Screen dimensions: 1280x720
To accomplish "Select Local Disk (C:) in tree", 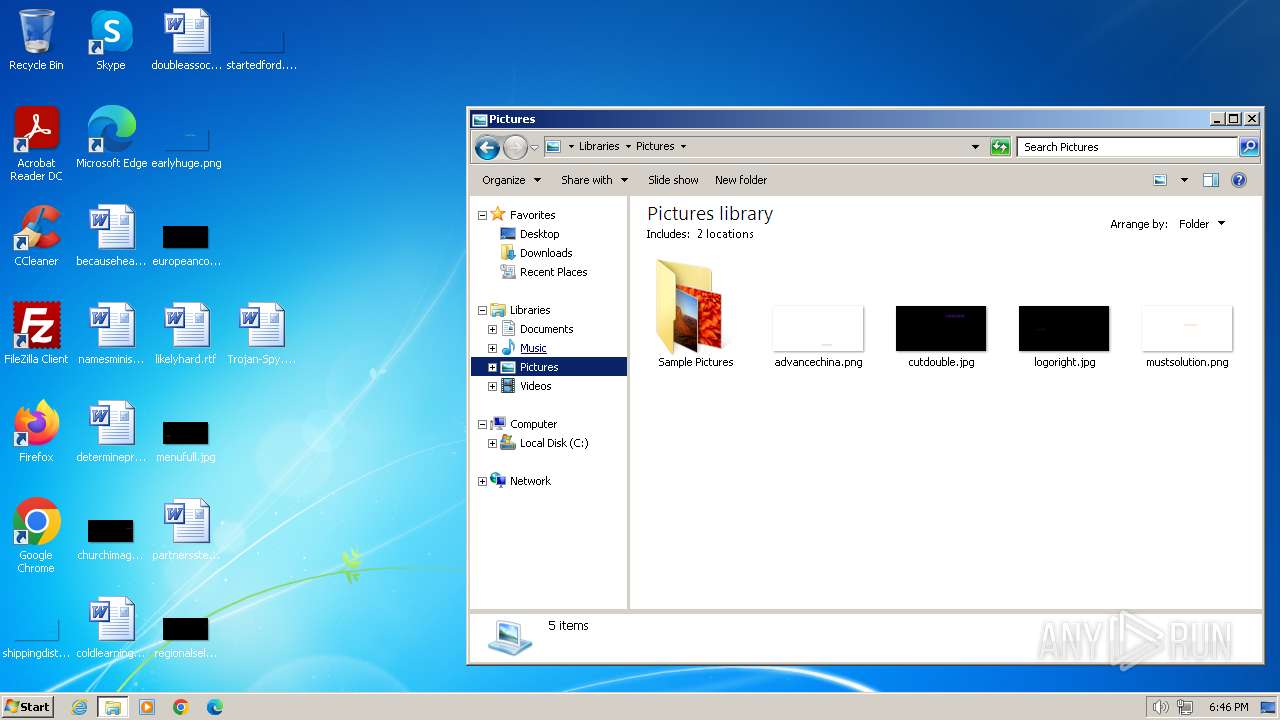I will [554, 443].
